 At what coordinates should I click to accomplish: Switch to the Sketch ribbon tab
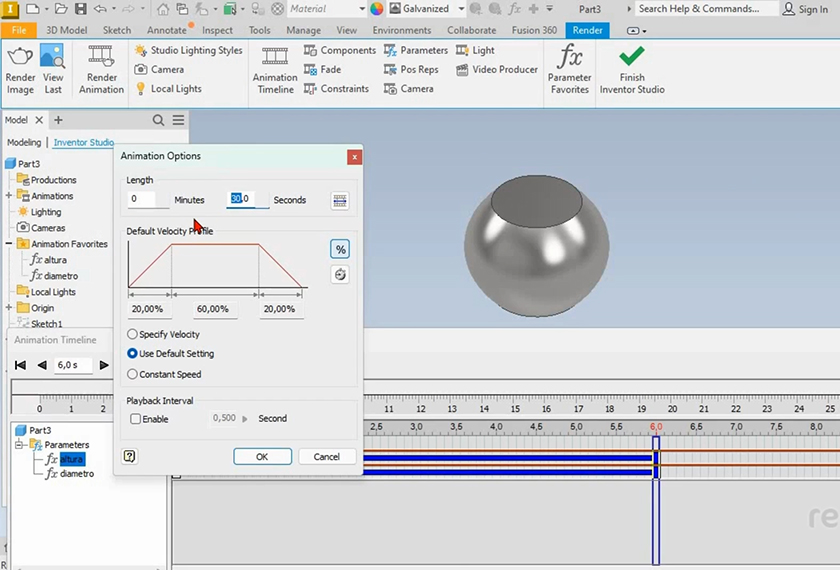click(117, 30)
